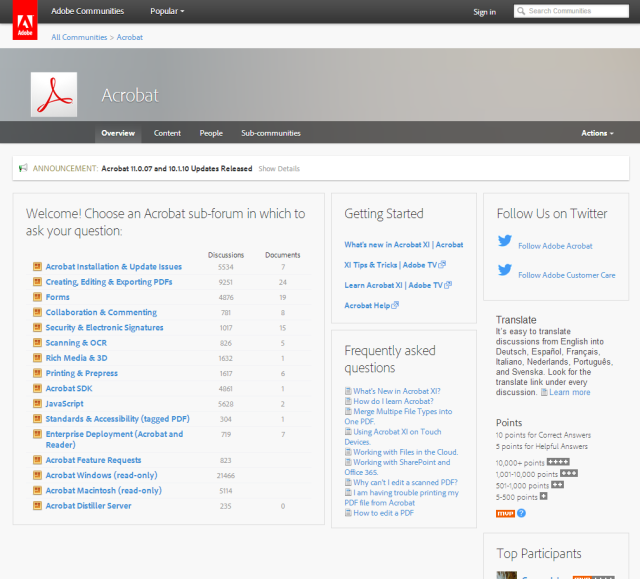Open Why can't I edit a scanned PDF? FAQ
640x579 pixels.
[x=405, y=482]
